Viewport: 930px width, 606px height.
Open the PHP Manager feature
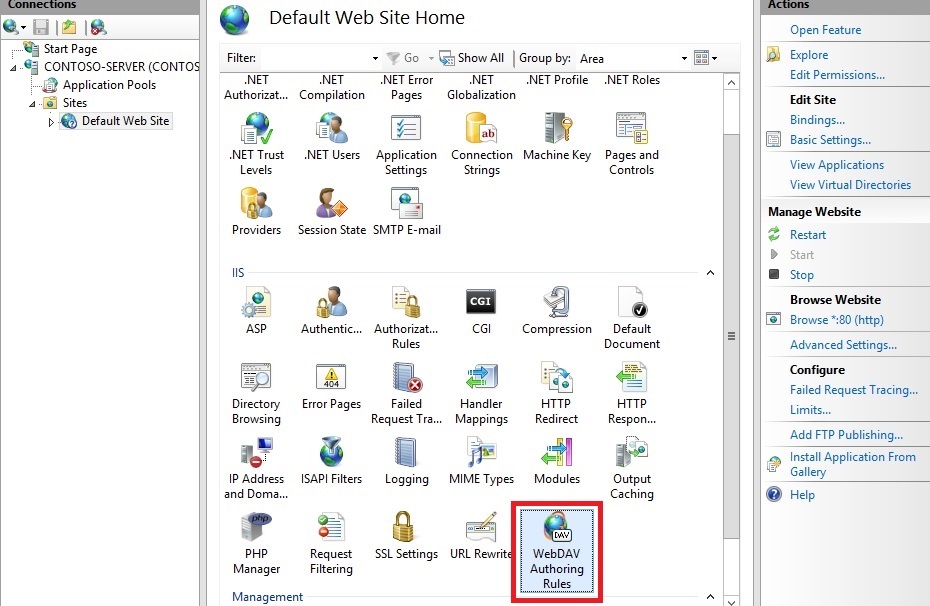pyautogui.click(x=256, y=542)
